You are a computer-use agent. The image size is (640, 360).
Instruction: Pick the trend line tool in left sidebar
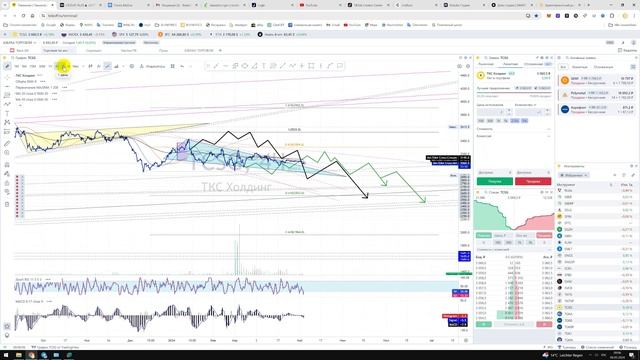[7, 87]
